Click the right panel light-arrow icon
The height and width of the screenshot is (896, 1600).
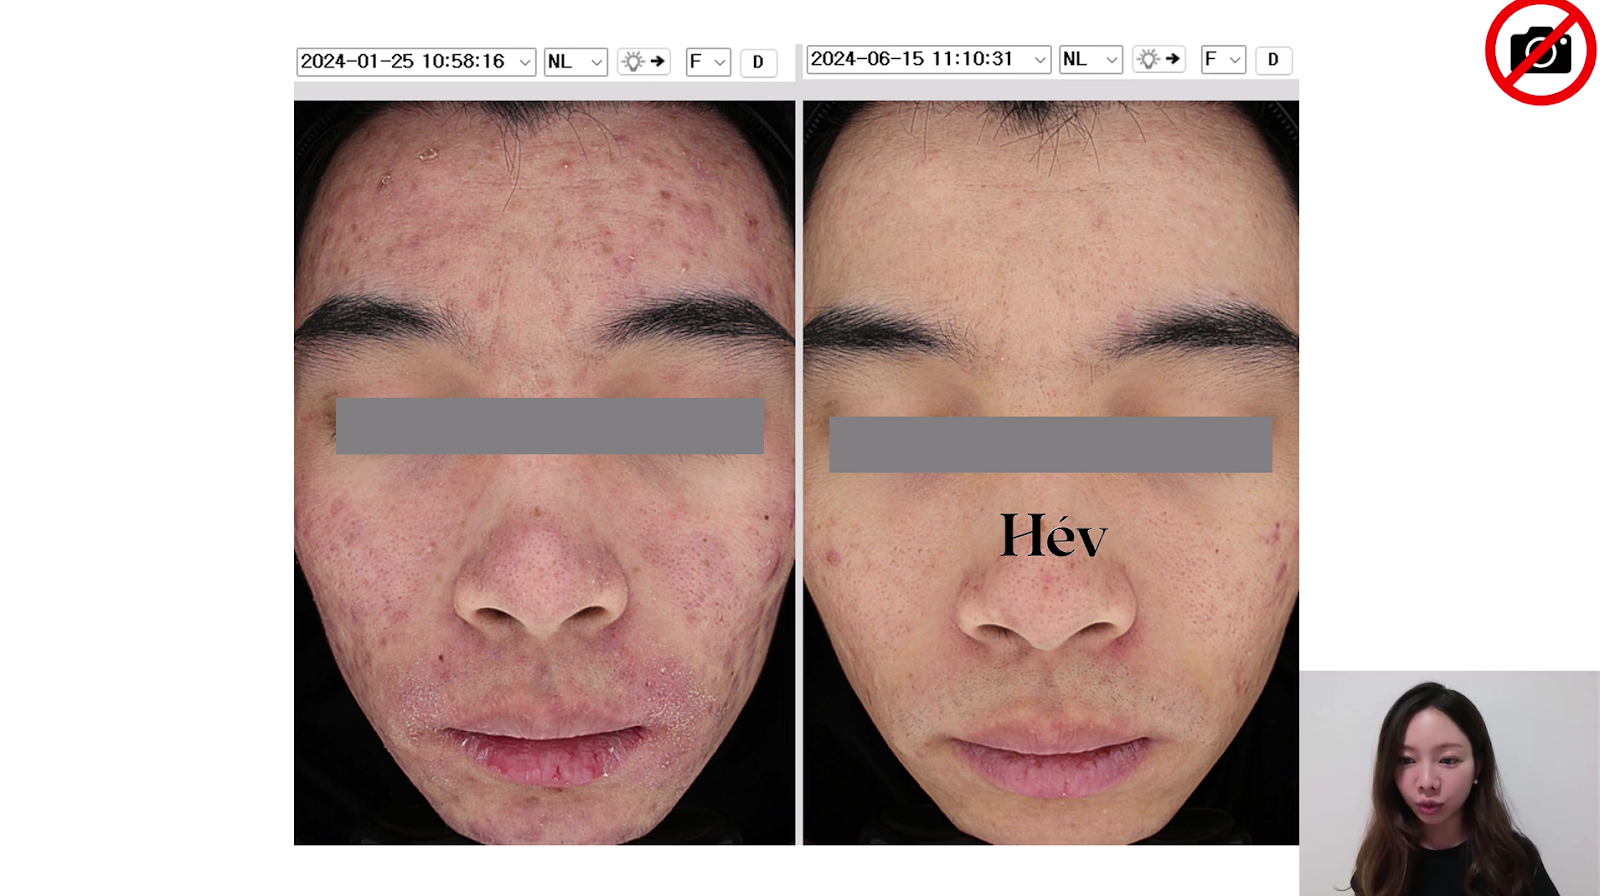point(1159,60)
